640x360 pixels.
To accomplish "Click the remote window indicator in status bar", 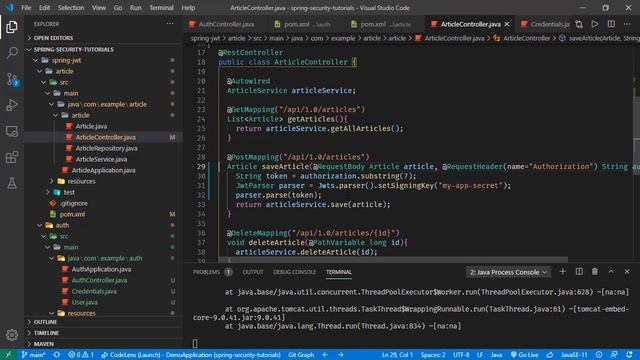I will point(8,355).
